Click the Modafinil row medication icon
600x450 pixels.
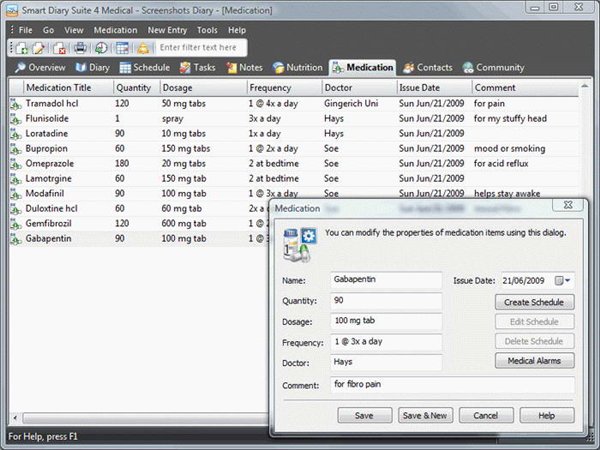pos(16,194)
